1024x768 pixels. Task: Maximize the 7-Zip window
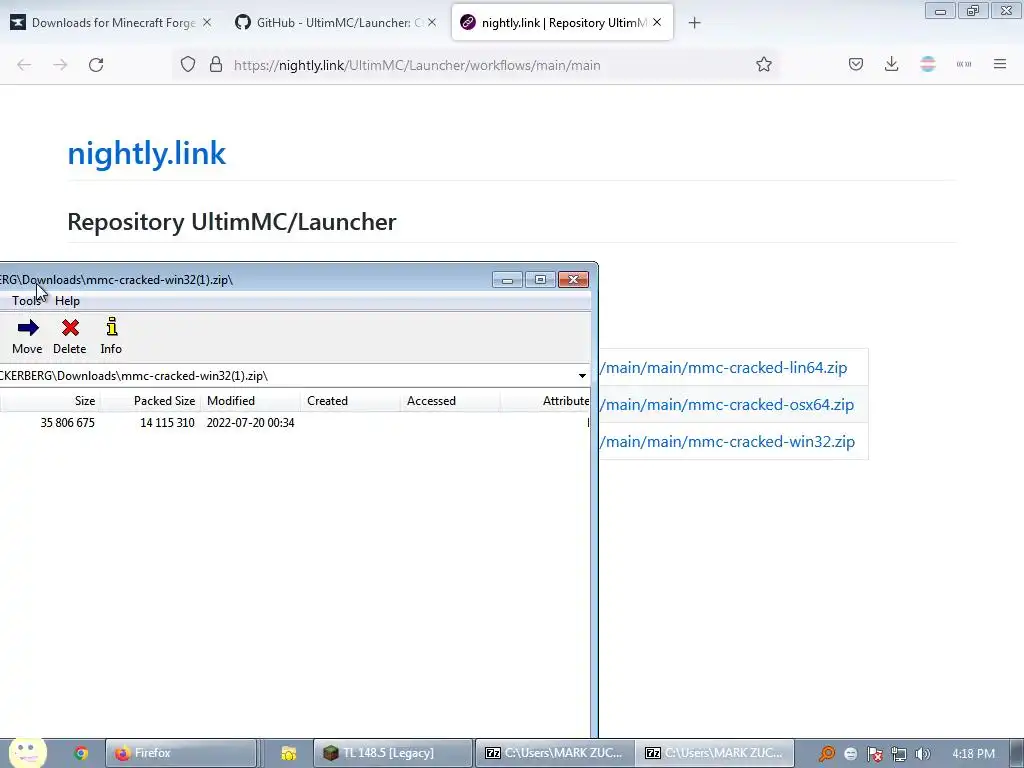pos(540,280)
